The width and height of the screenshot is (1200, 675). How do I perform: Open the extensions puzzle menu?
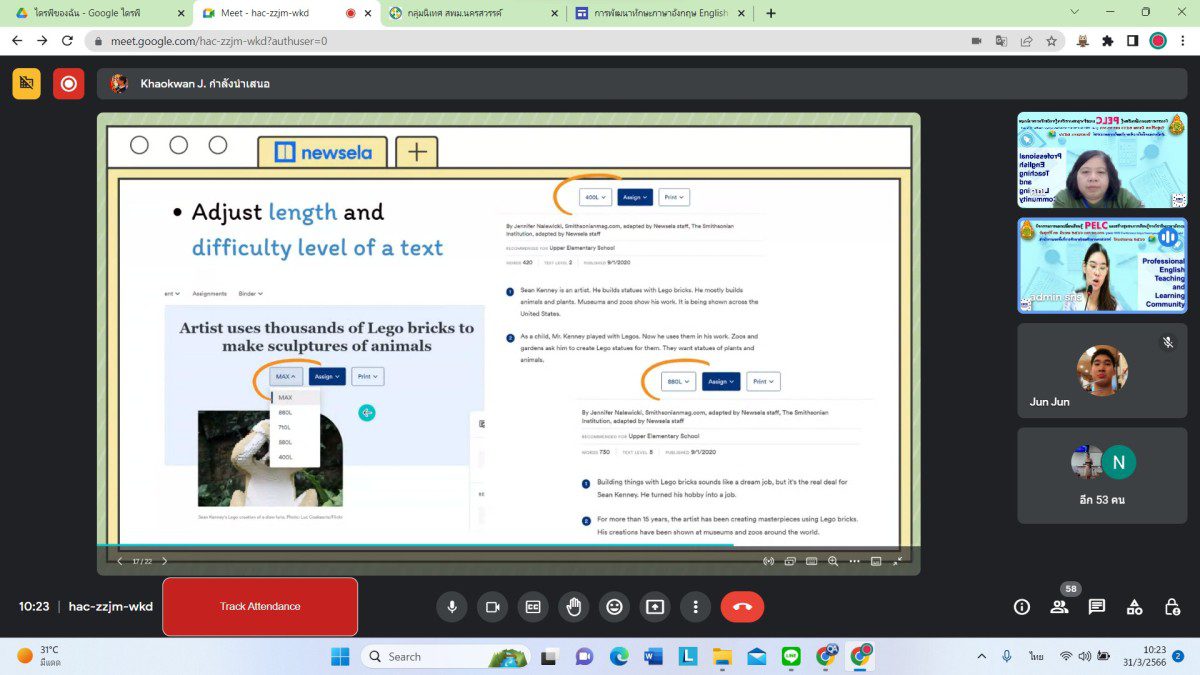(x=1108, y=41)
